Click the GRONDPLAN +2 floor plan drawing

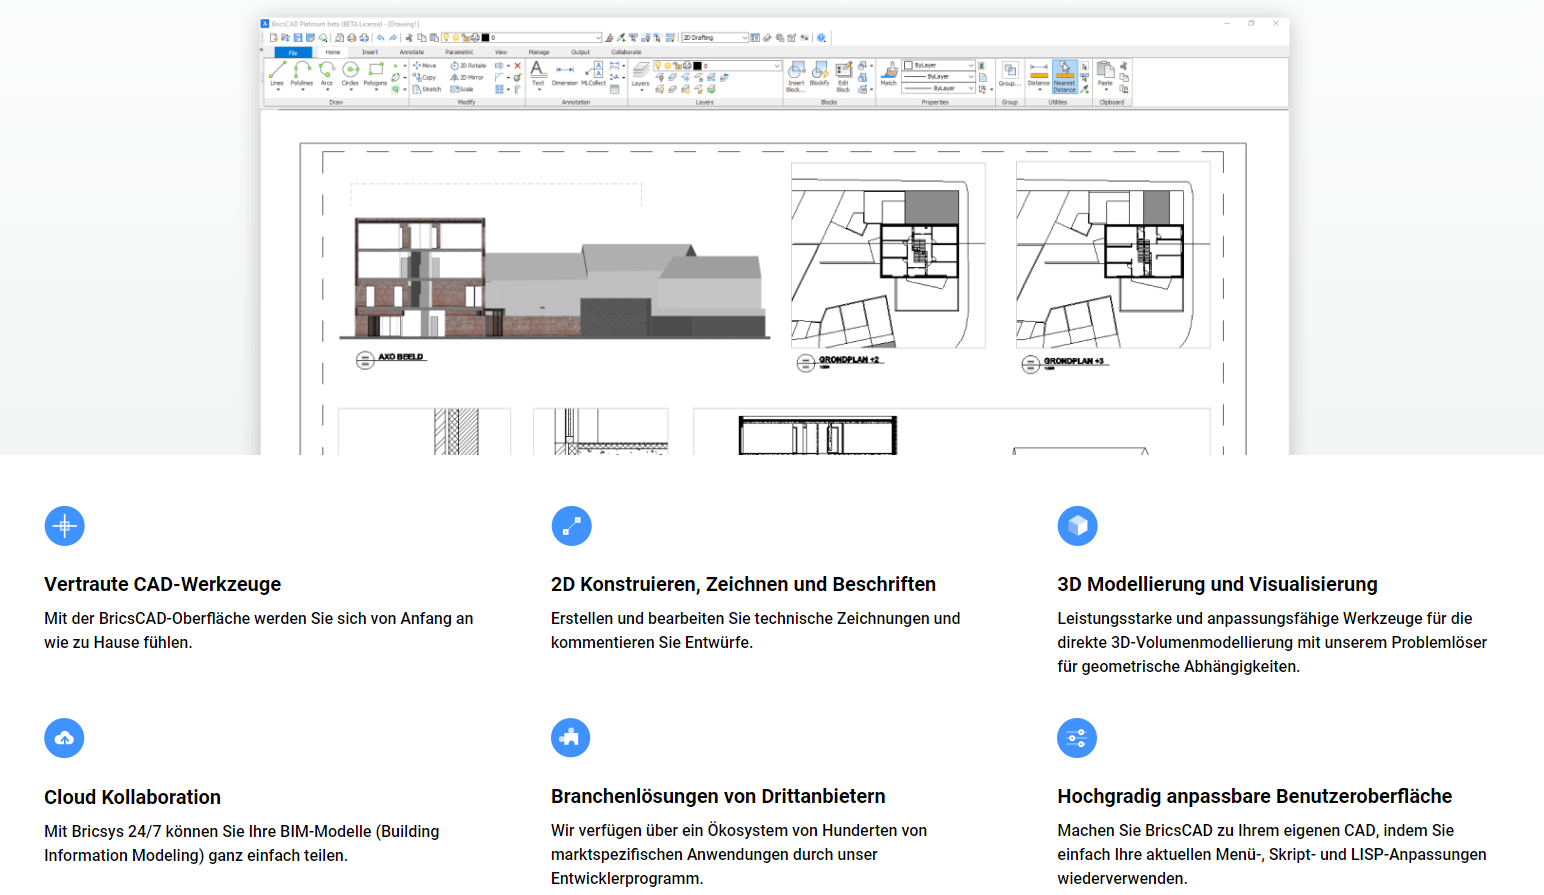(888, 256)
